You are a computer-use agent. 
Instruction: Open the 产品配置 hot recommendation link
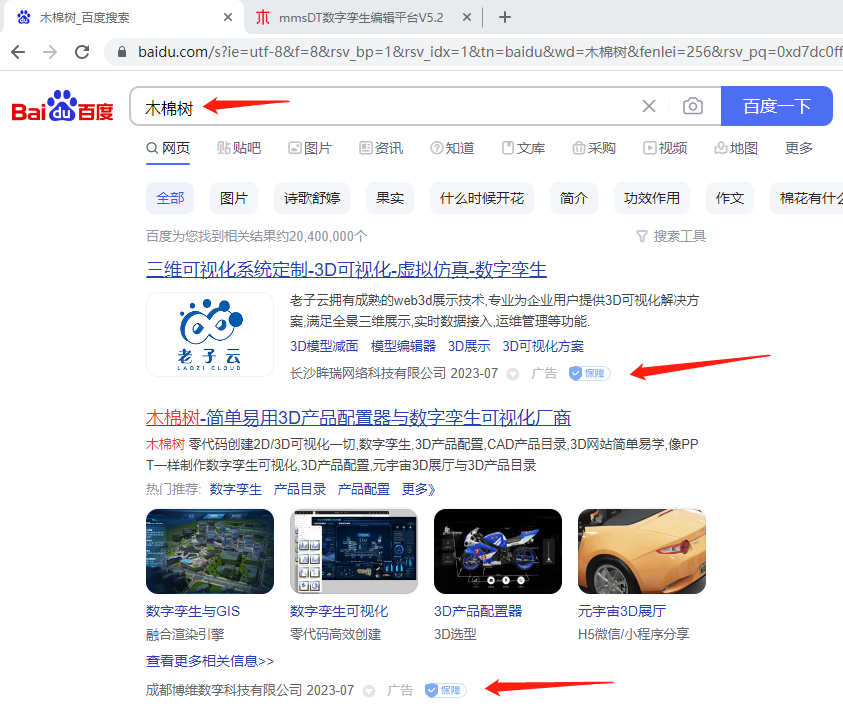[x=363, y=489]
